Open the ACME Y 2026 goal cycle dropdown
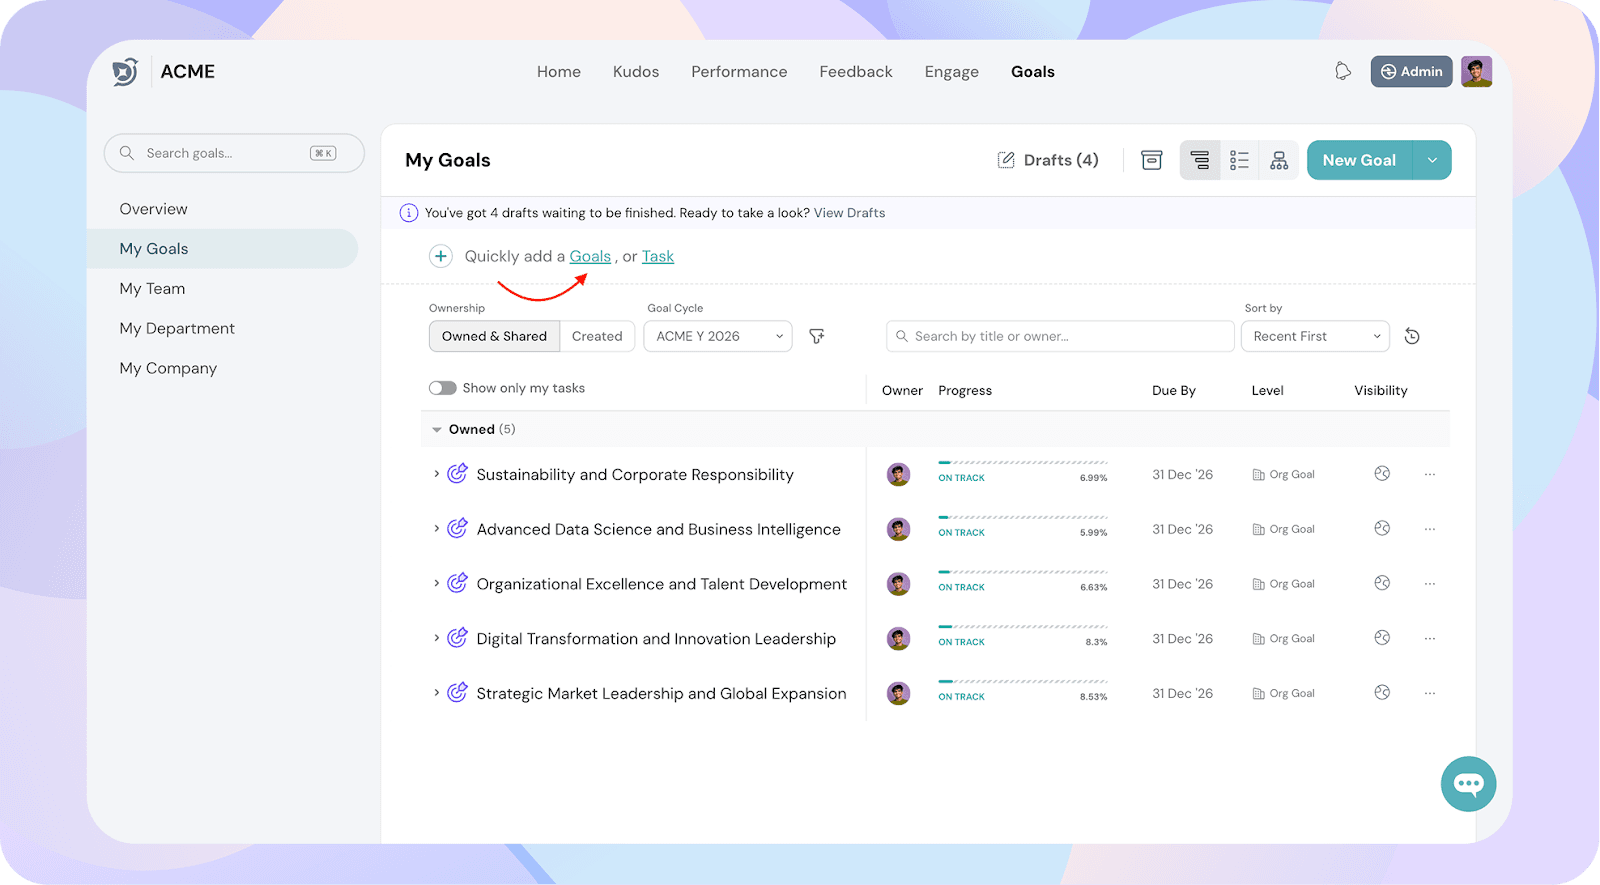The height and width of the screenshot is (885, 1600). click(x=718, y=337)
